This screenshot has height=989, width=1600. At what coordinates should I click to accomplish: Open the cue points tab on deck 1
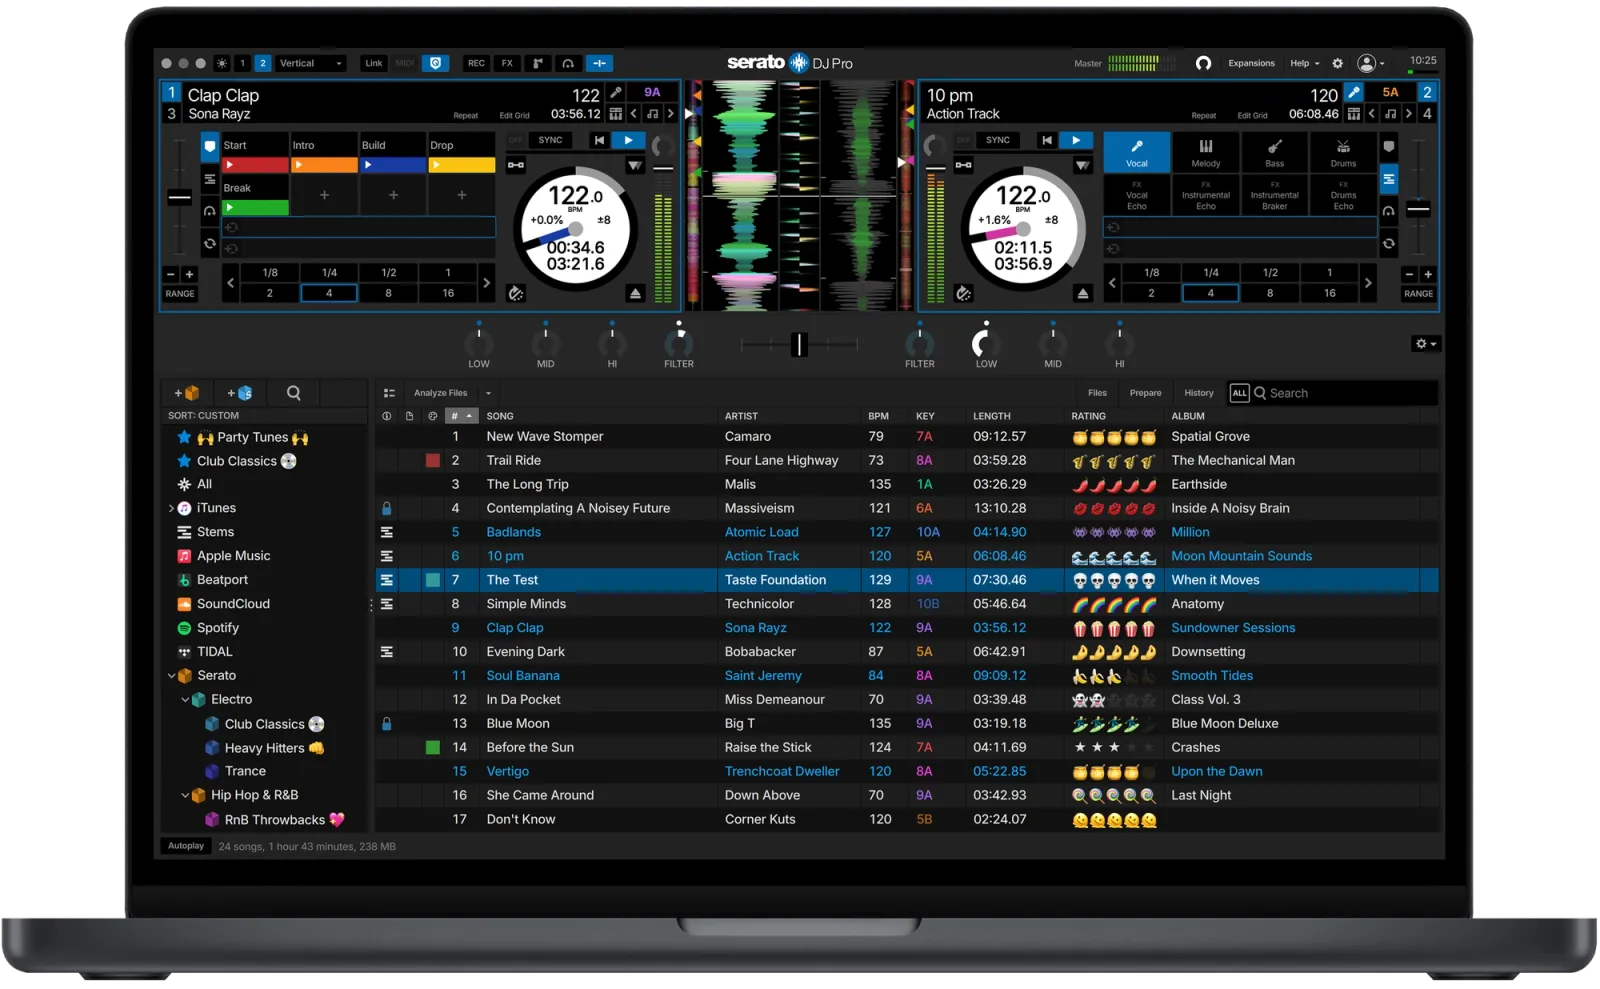(210, 147)
